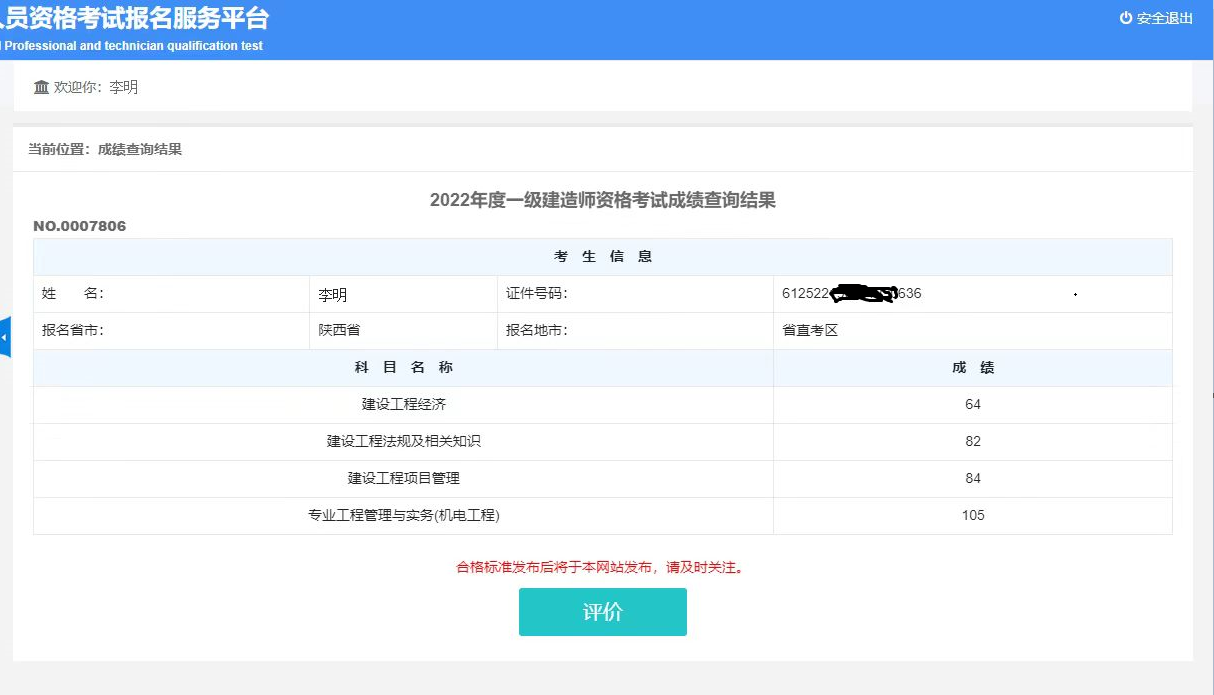Viewport: 1214px width, 695px height.
Task: Select the exam result title 2022年度一级建造师
Action: click(x=603, y=199)
